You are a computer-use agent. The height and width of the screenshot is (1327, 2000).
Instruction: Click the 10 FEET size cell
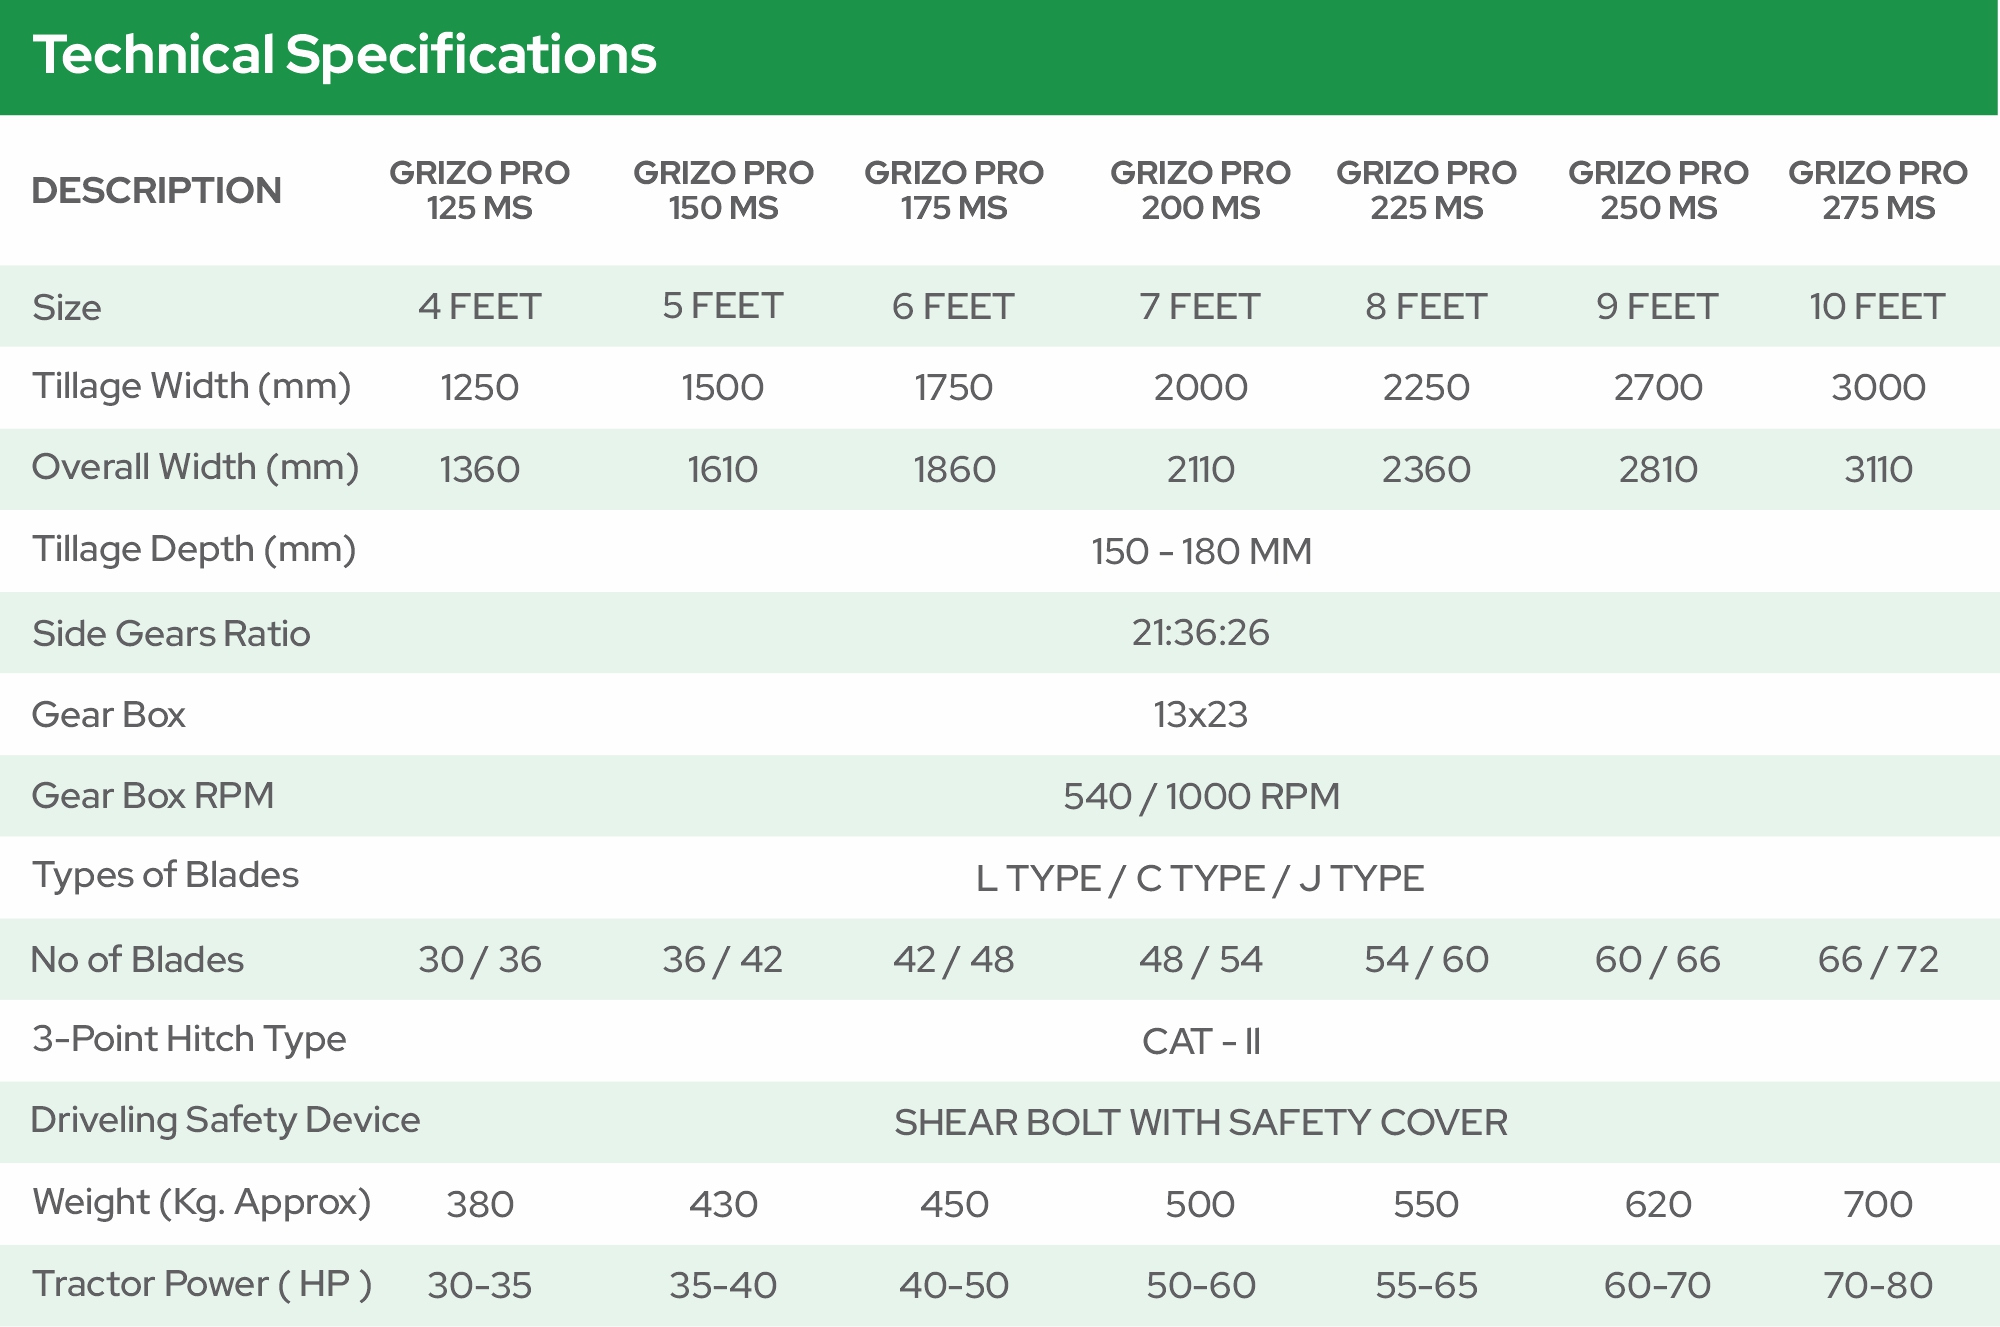(x=1878, y=306)
